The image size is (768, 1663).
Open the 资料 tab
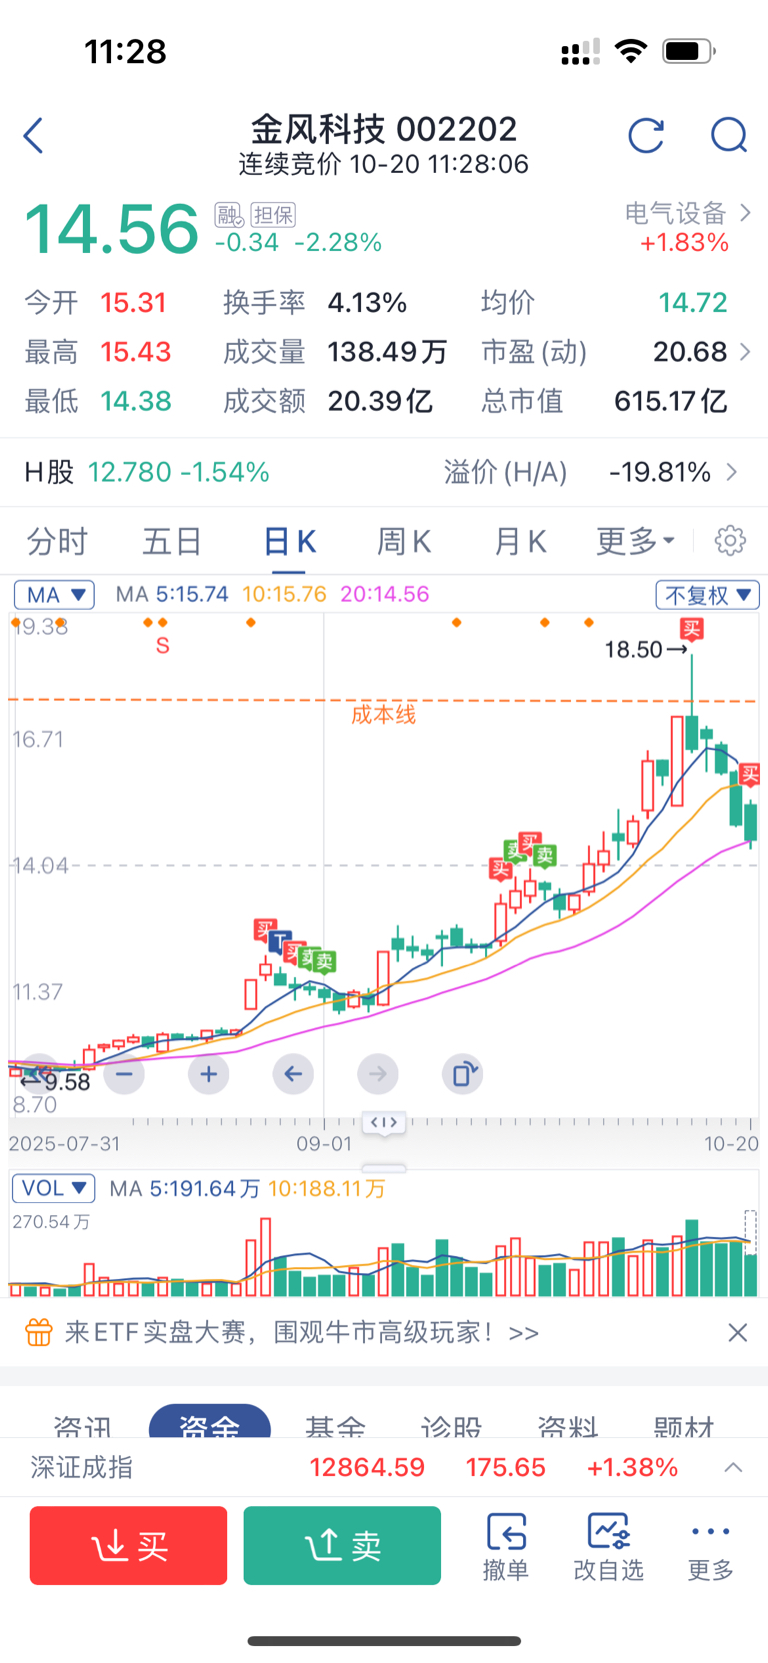coord(567,1426)
